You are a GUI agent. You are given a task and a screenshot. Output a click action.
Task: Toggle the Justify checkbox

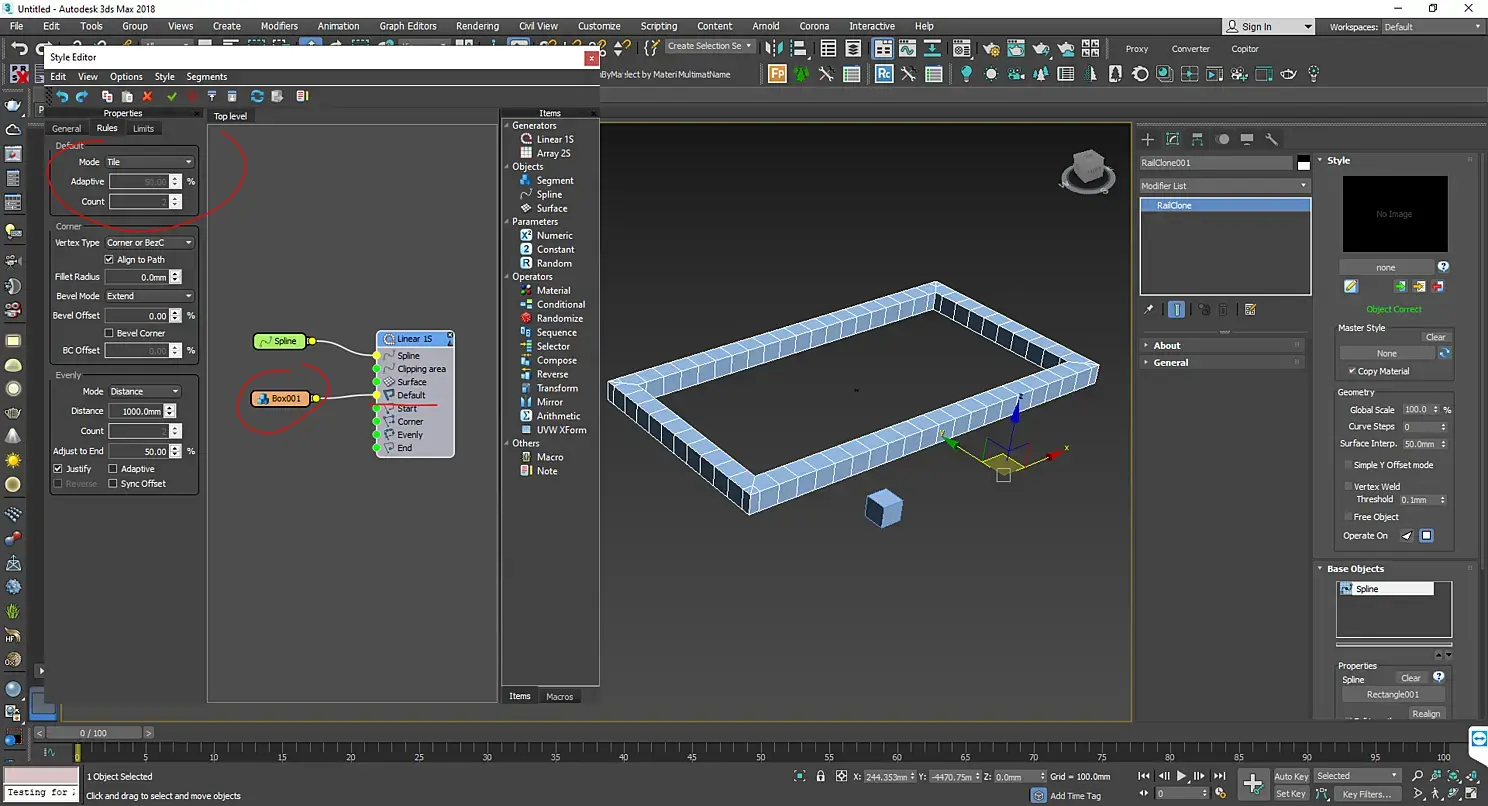pos(58,469)
